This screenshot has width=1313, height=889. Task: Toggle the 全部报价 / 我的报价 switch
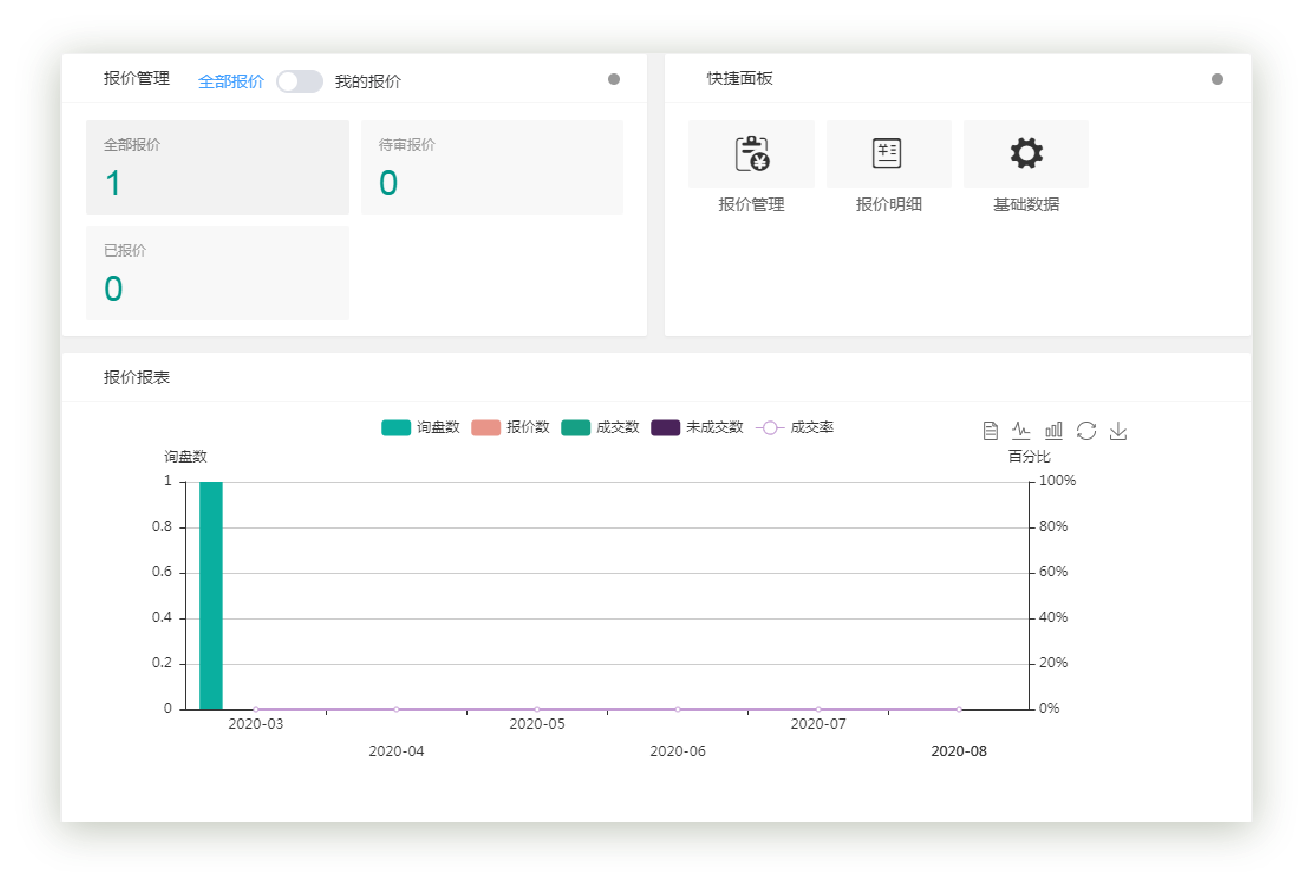coord(299,82)
